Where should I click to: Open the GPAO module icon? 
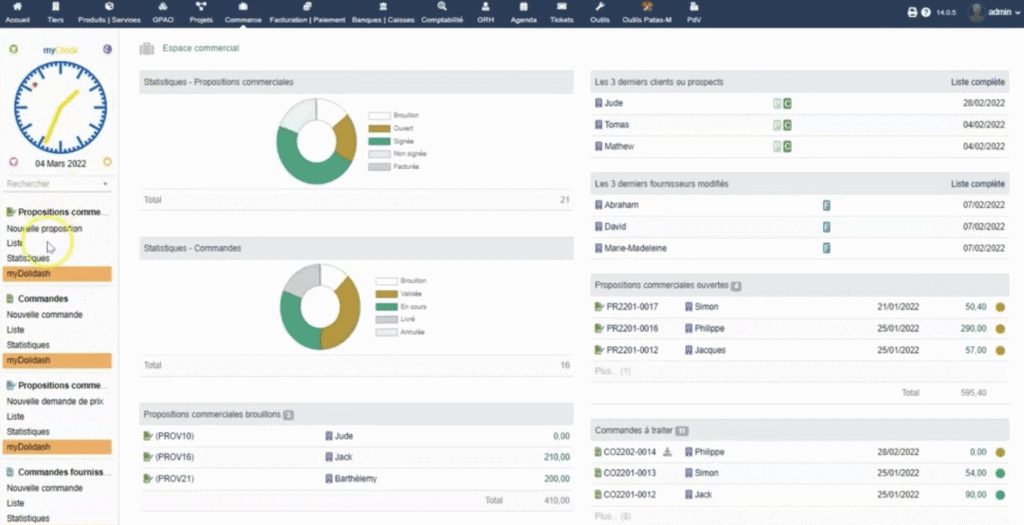(162, 7)
